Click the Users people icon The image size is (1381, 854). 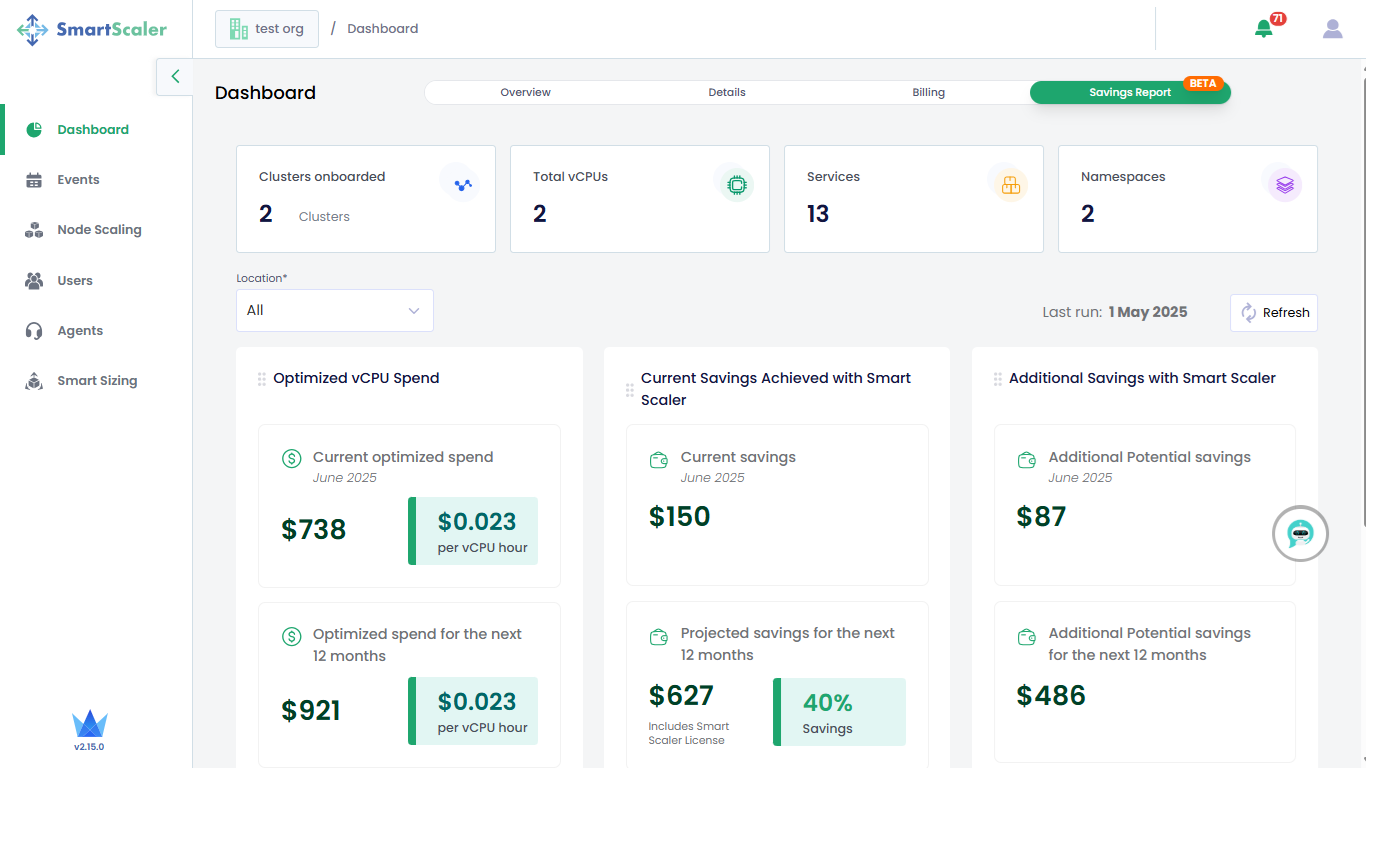[x=34, y=281]
